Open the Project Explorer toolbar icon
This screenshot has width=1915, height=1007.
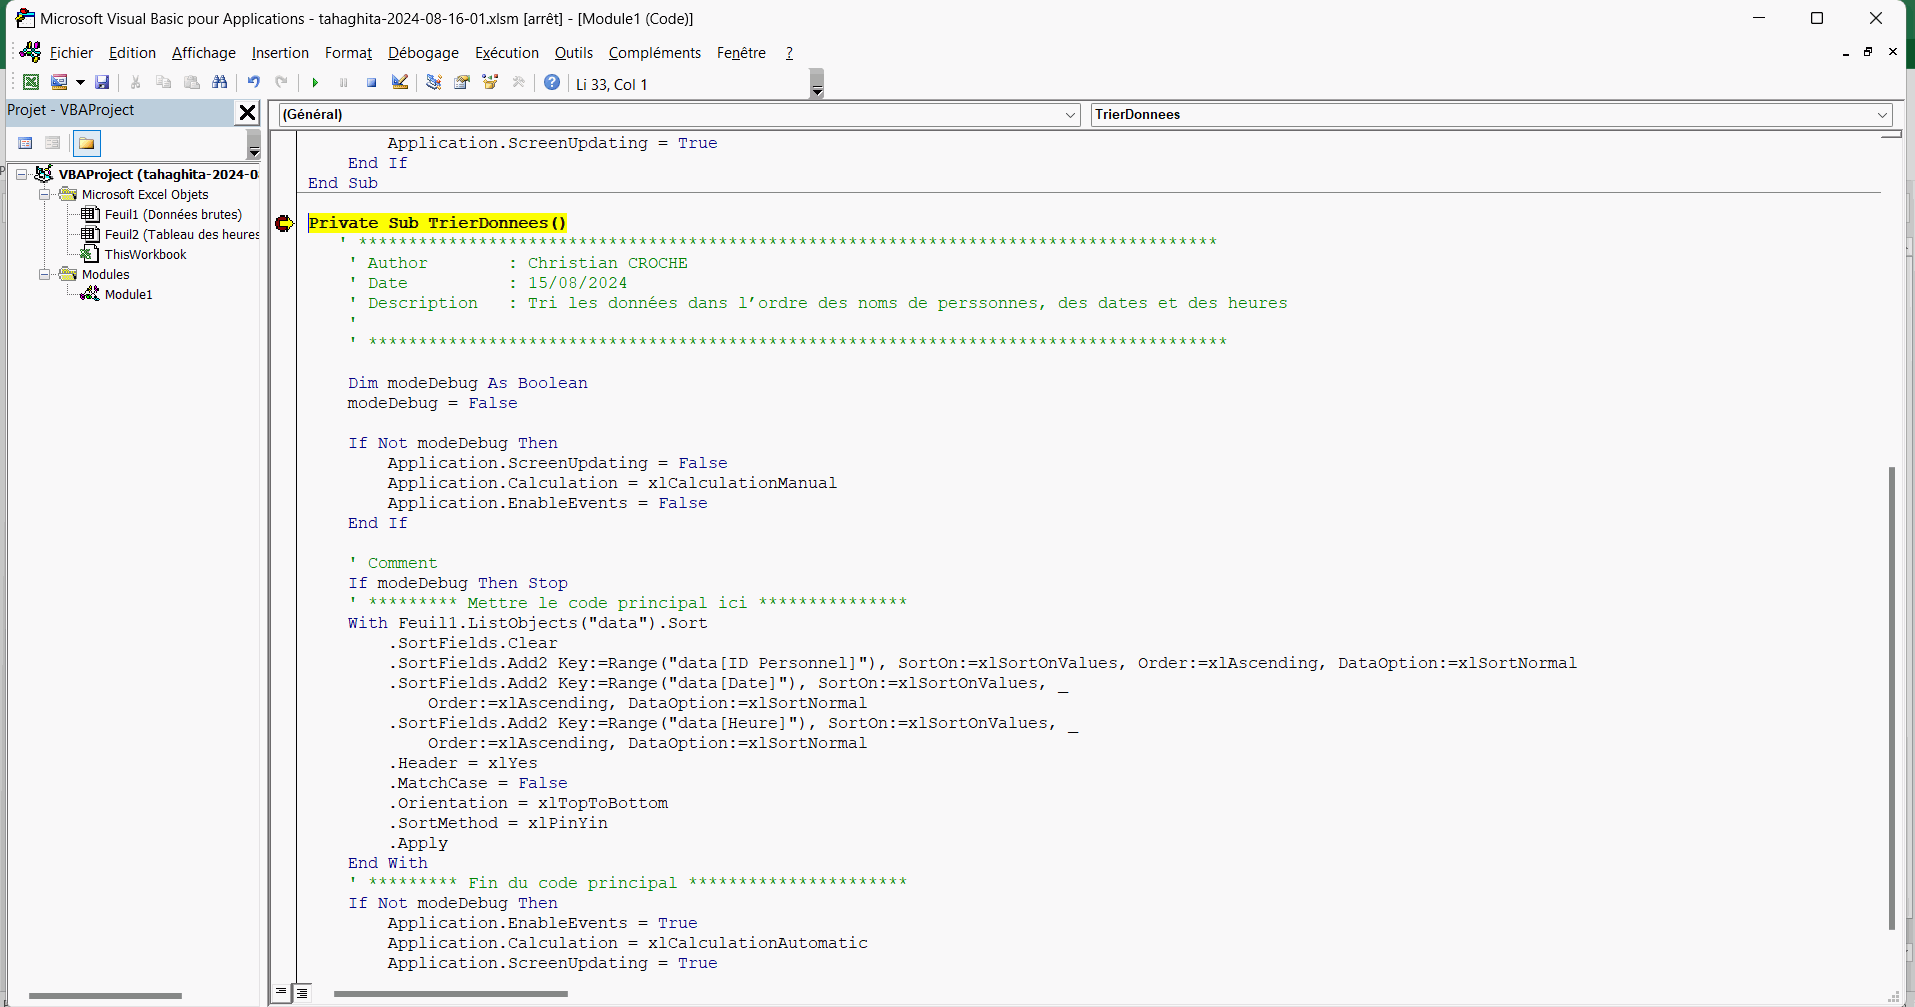433,83
